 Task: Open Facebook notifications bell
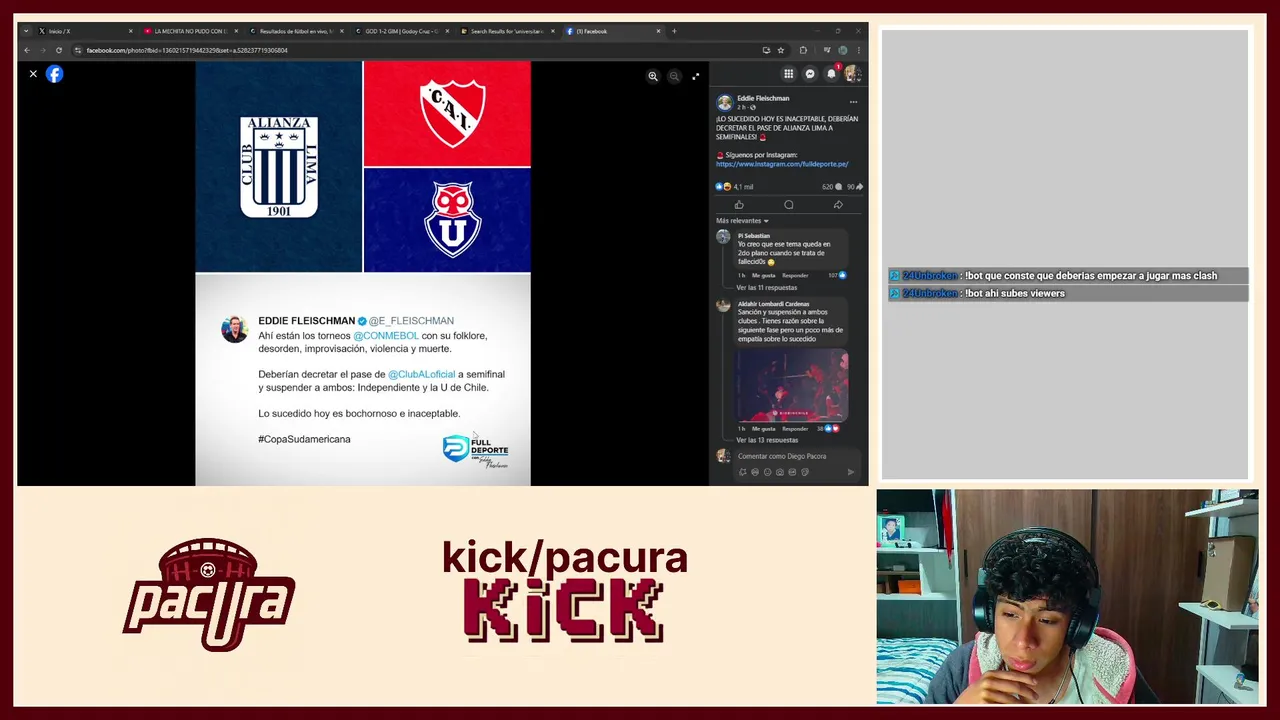(x=831, y=74)
